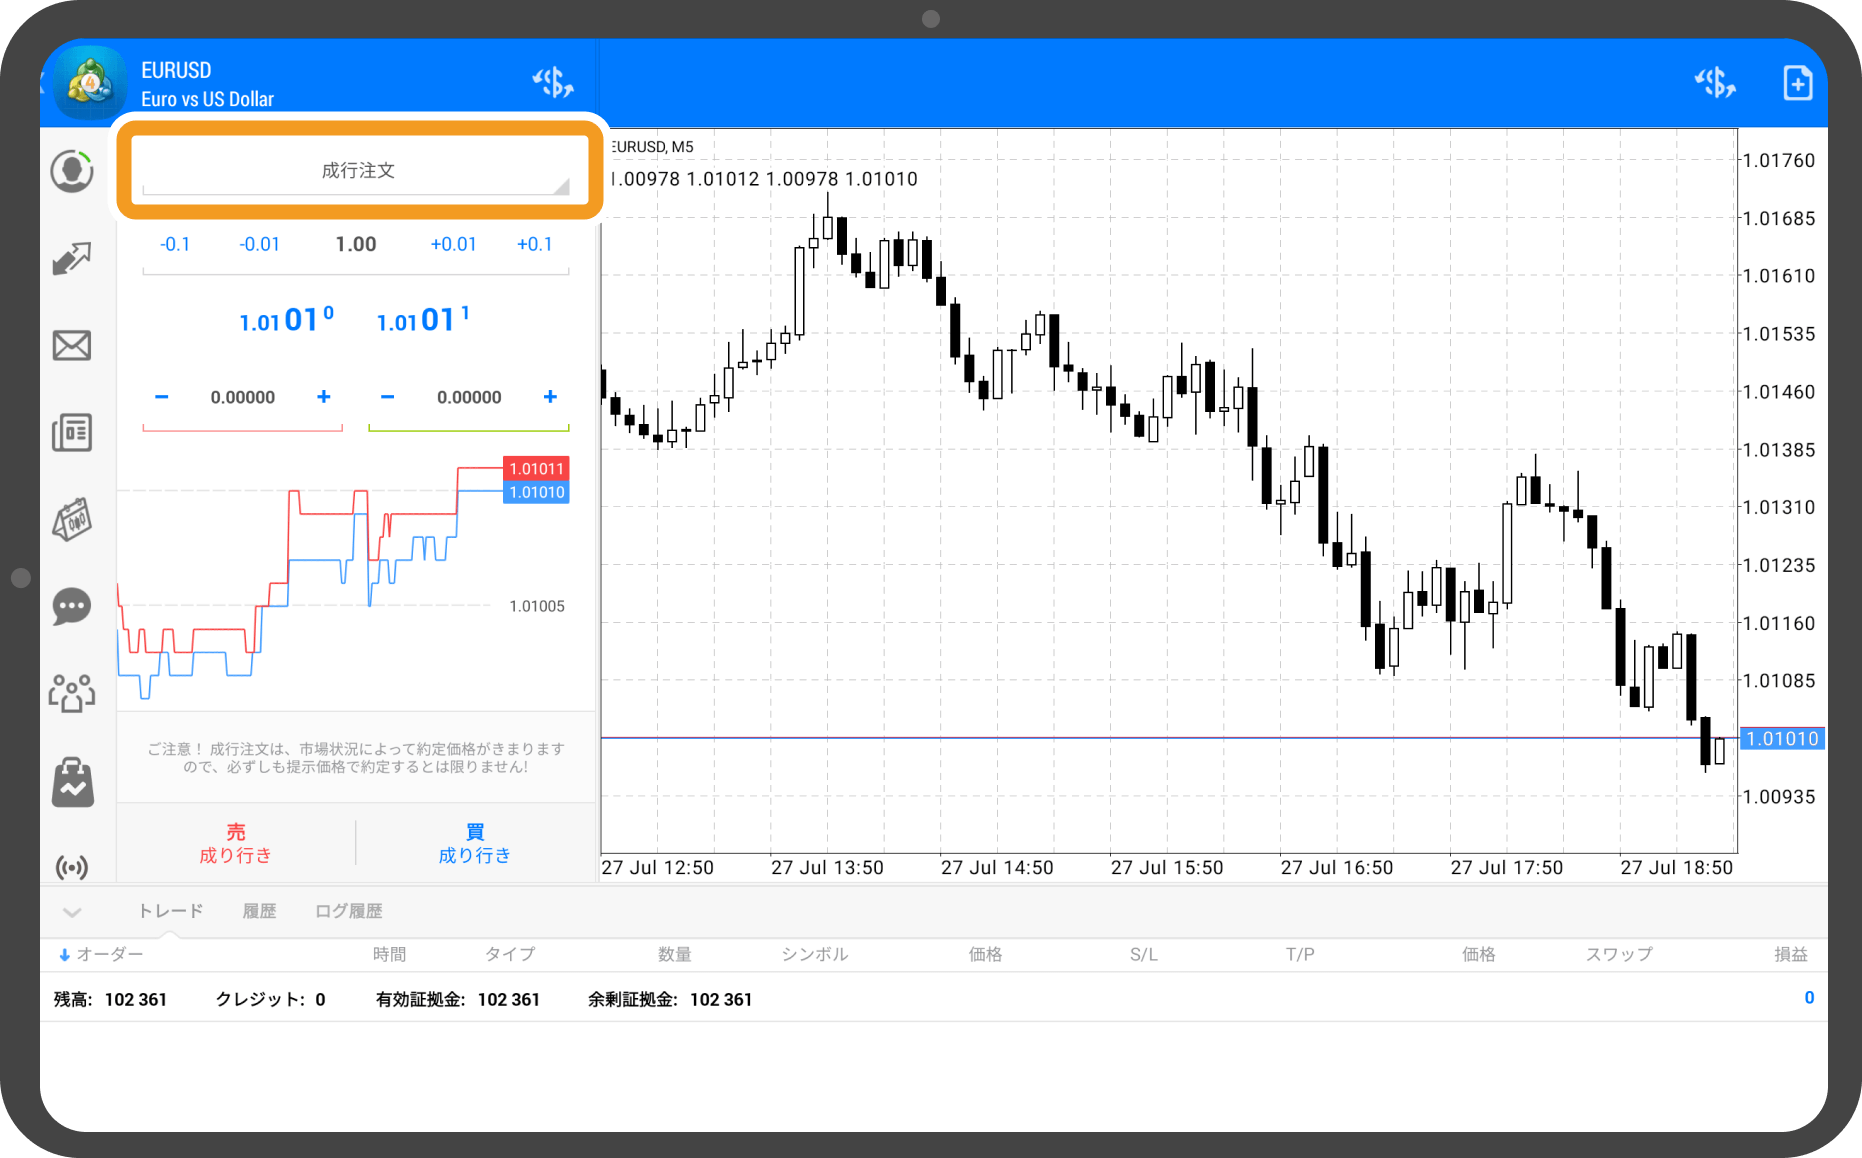Tap the 1.00 volume value field

(356, 244)
